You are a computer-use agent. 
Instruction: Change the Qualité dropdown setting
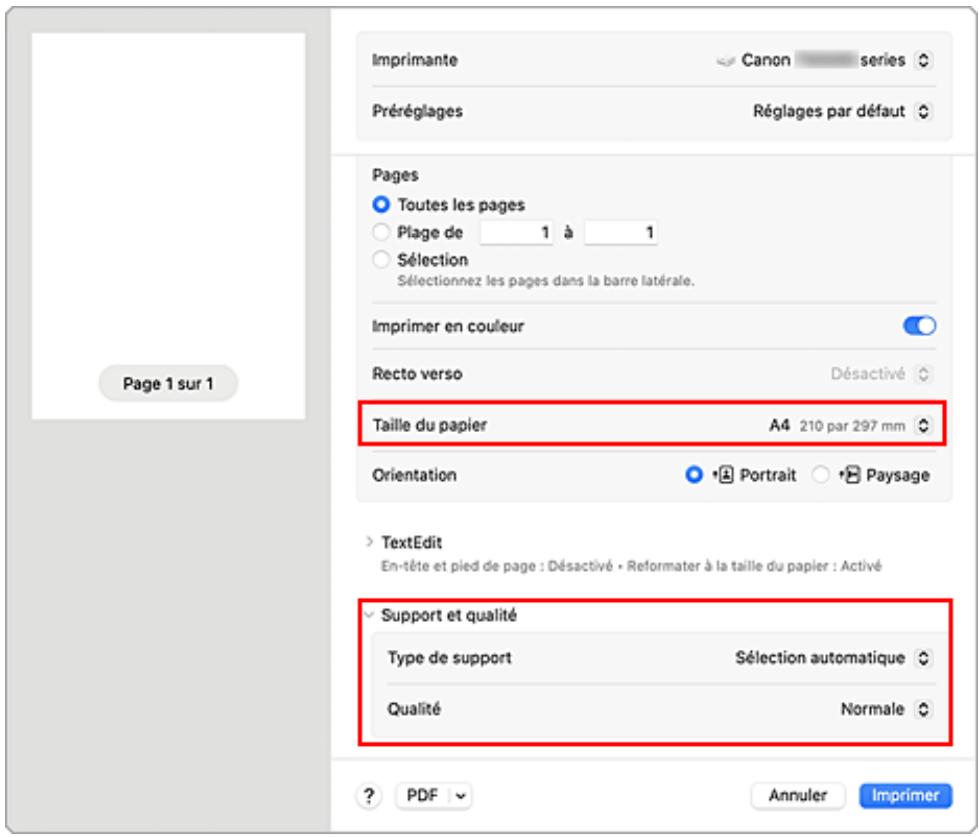coord(923,708)
